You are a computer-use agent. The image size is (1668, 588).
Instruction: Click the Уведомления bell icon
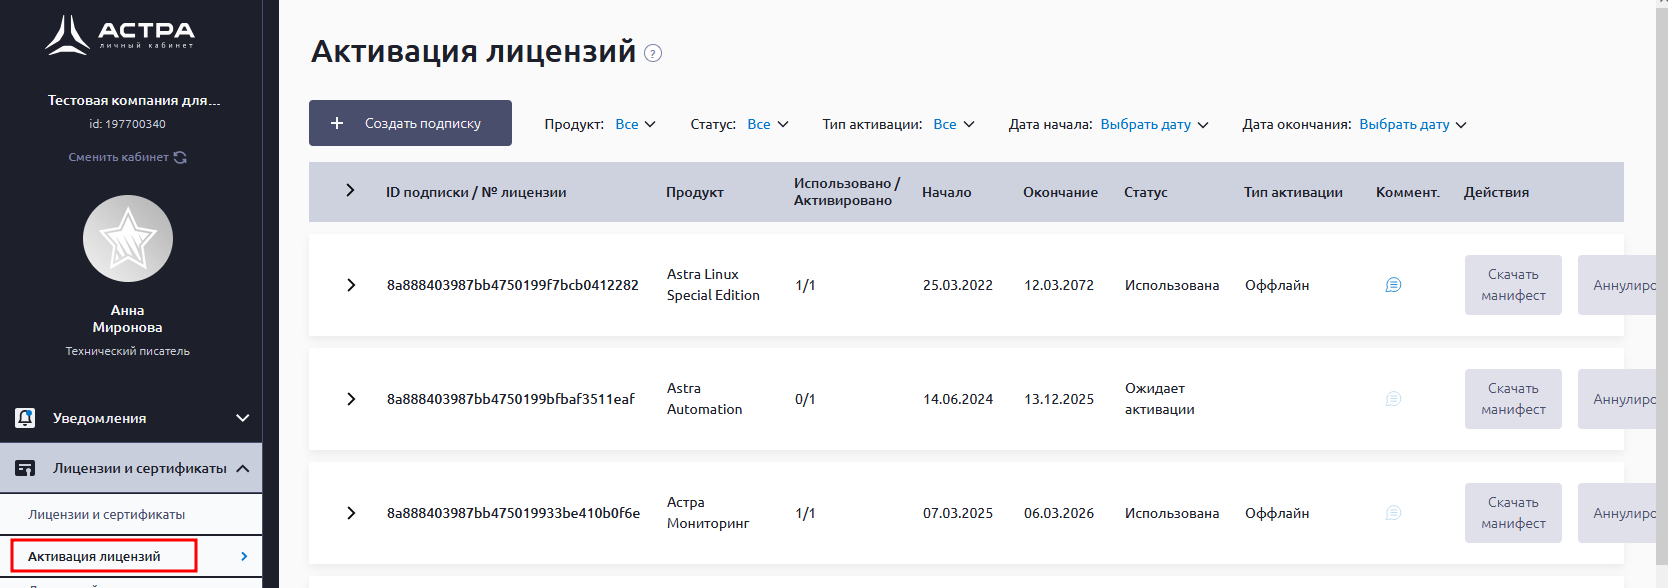click(25, 418)
